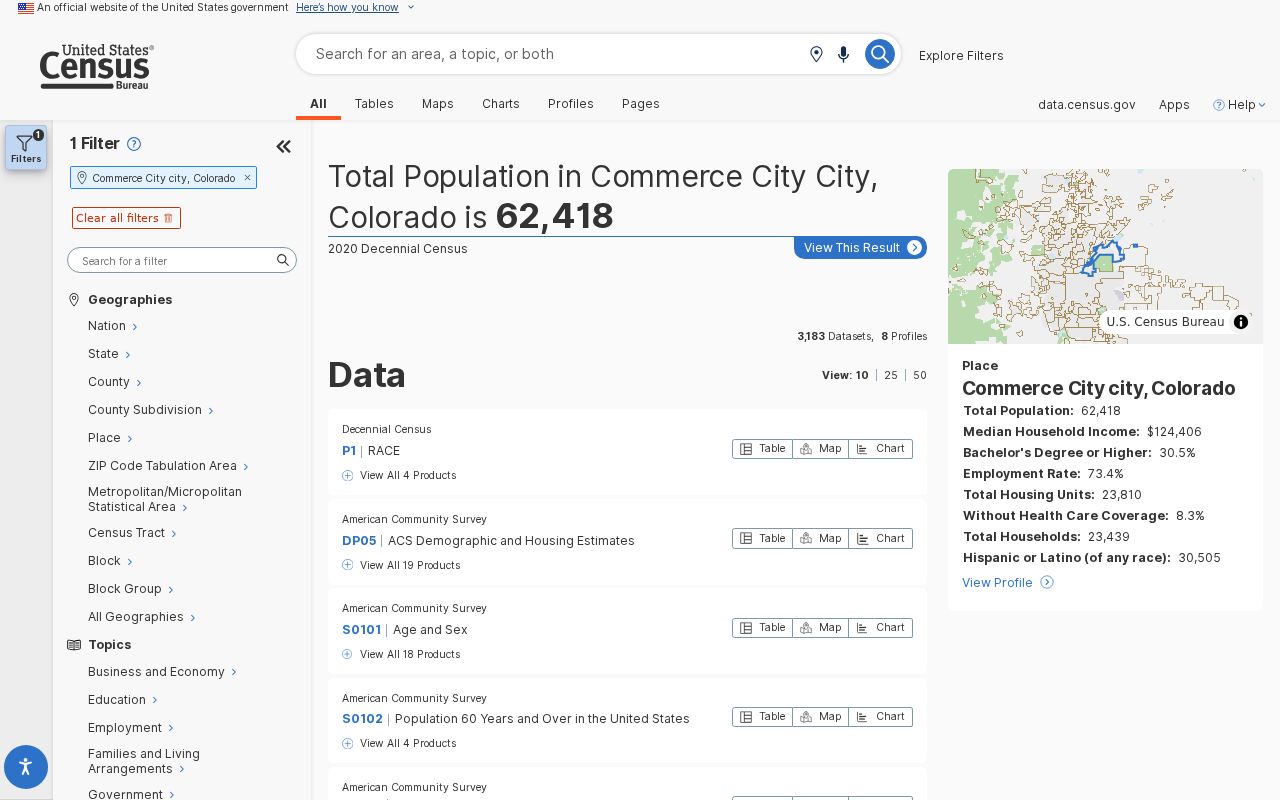
Task: Open the S0101 Age and Sex link
Action: (x=405, y=630)
